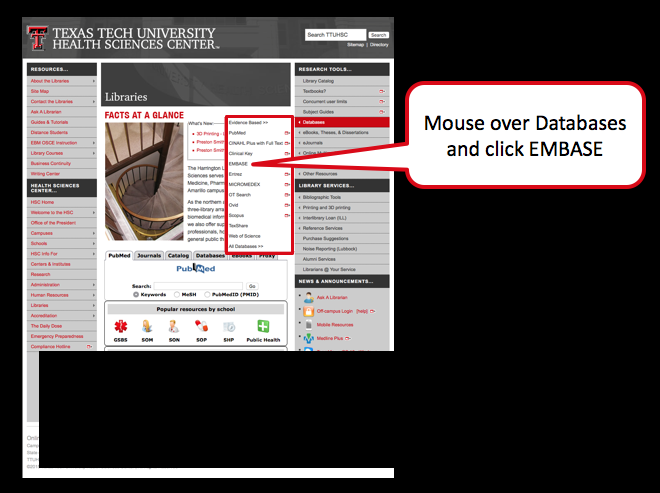The width and height of the screenshot is (660, 493).
Task: Open the SON school resources icon
Action: (x=174, y=326)
